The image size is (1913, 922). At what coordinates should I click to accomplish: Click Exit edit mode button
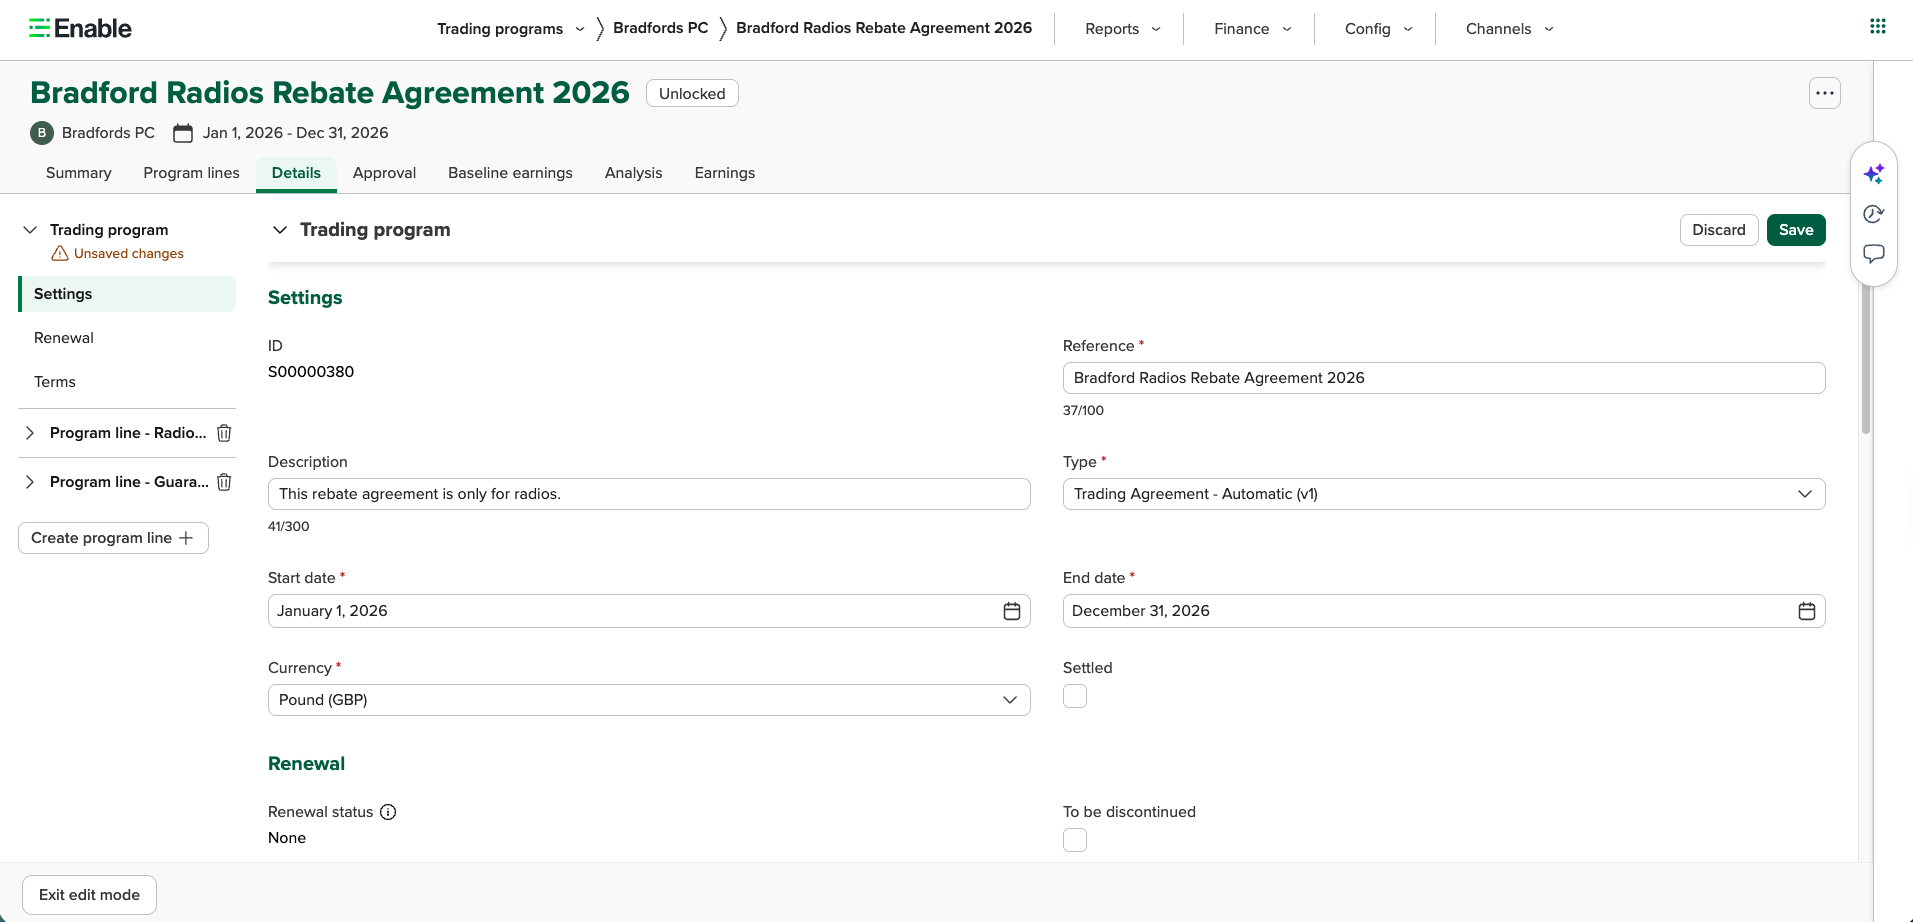point(89,895)
